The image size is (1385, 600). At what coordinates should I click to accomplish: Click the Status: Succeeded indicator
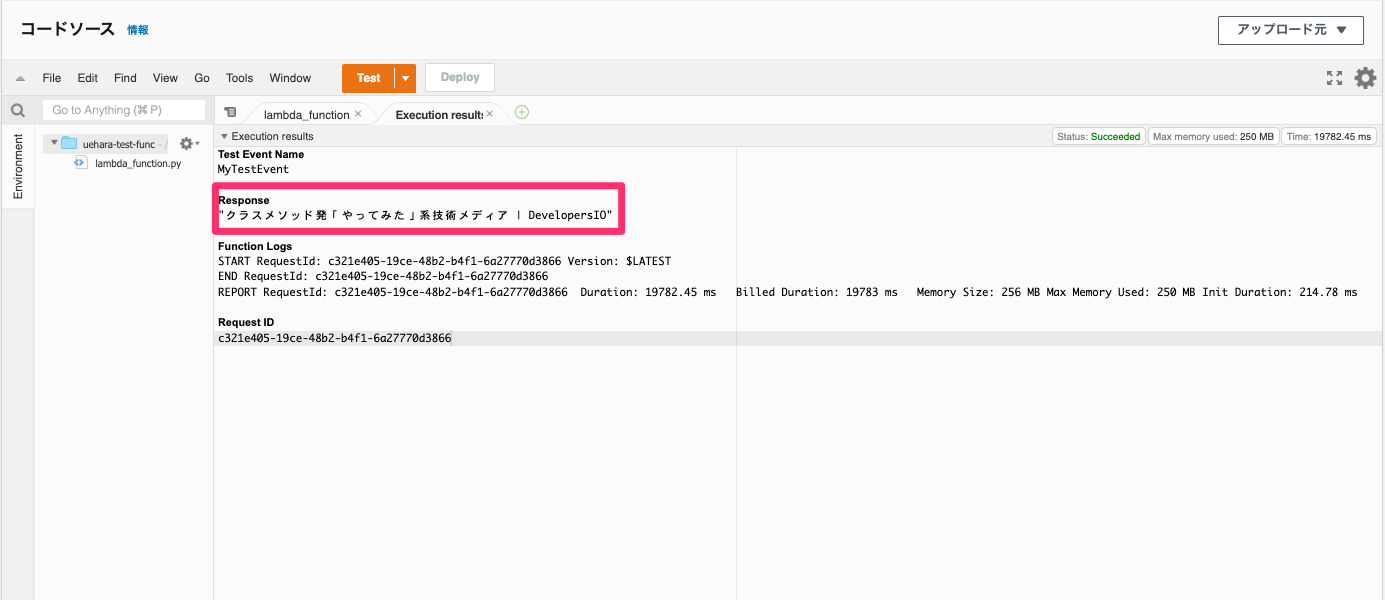coord(1099,135)
